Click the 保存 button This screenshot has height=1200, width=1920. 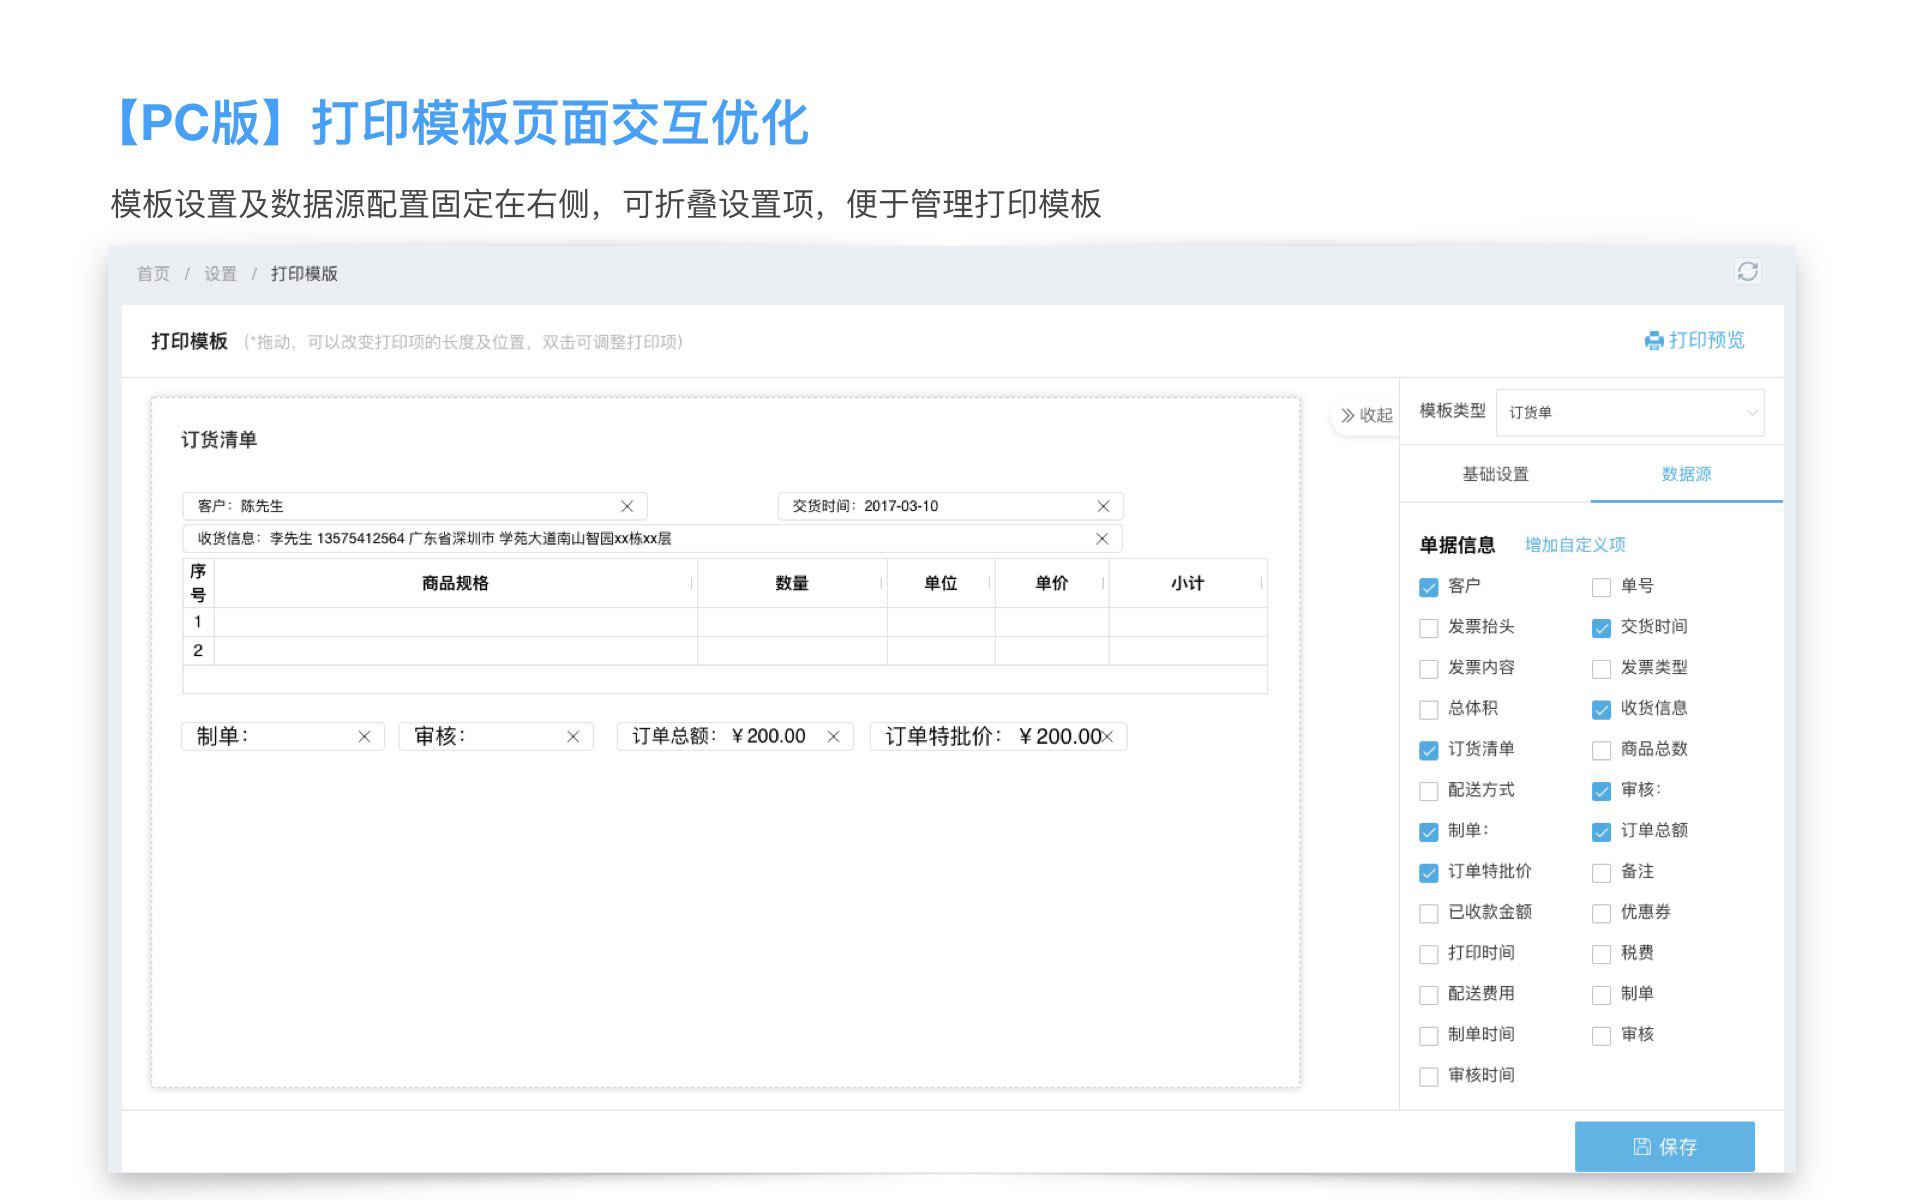(1664, 1146)
